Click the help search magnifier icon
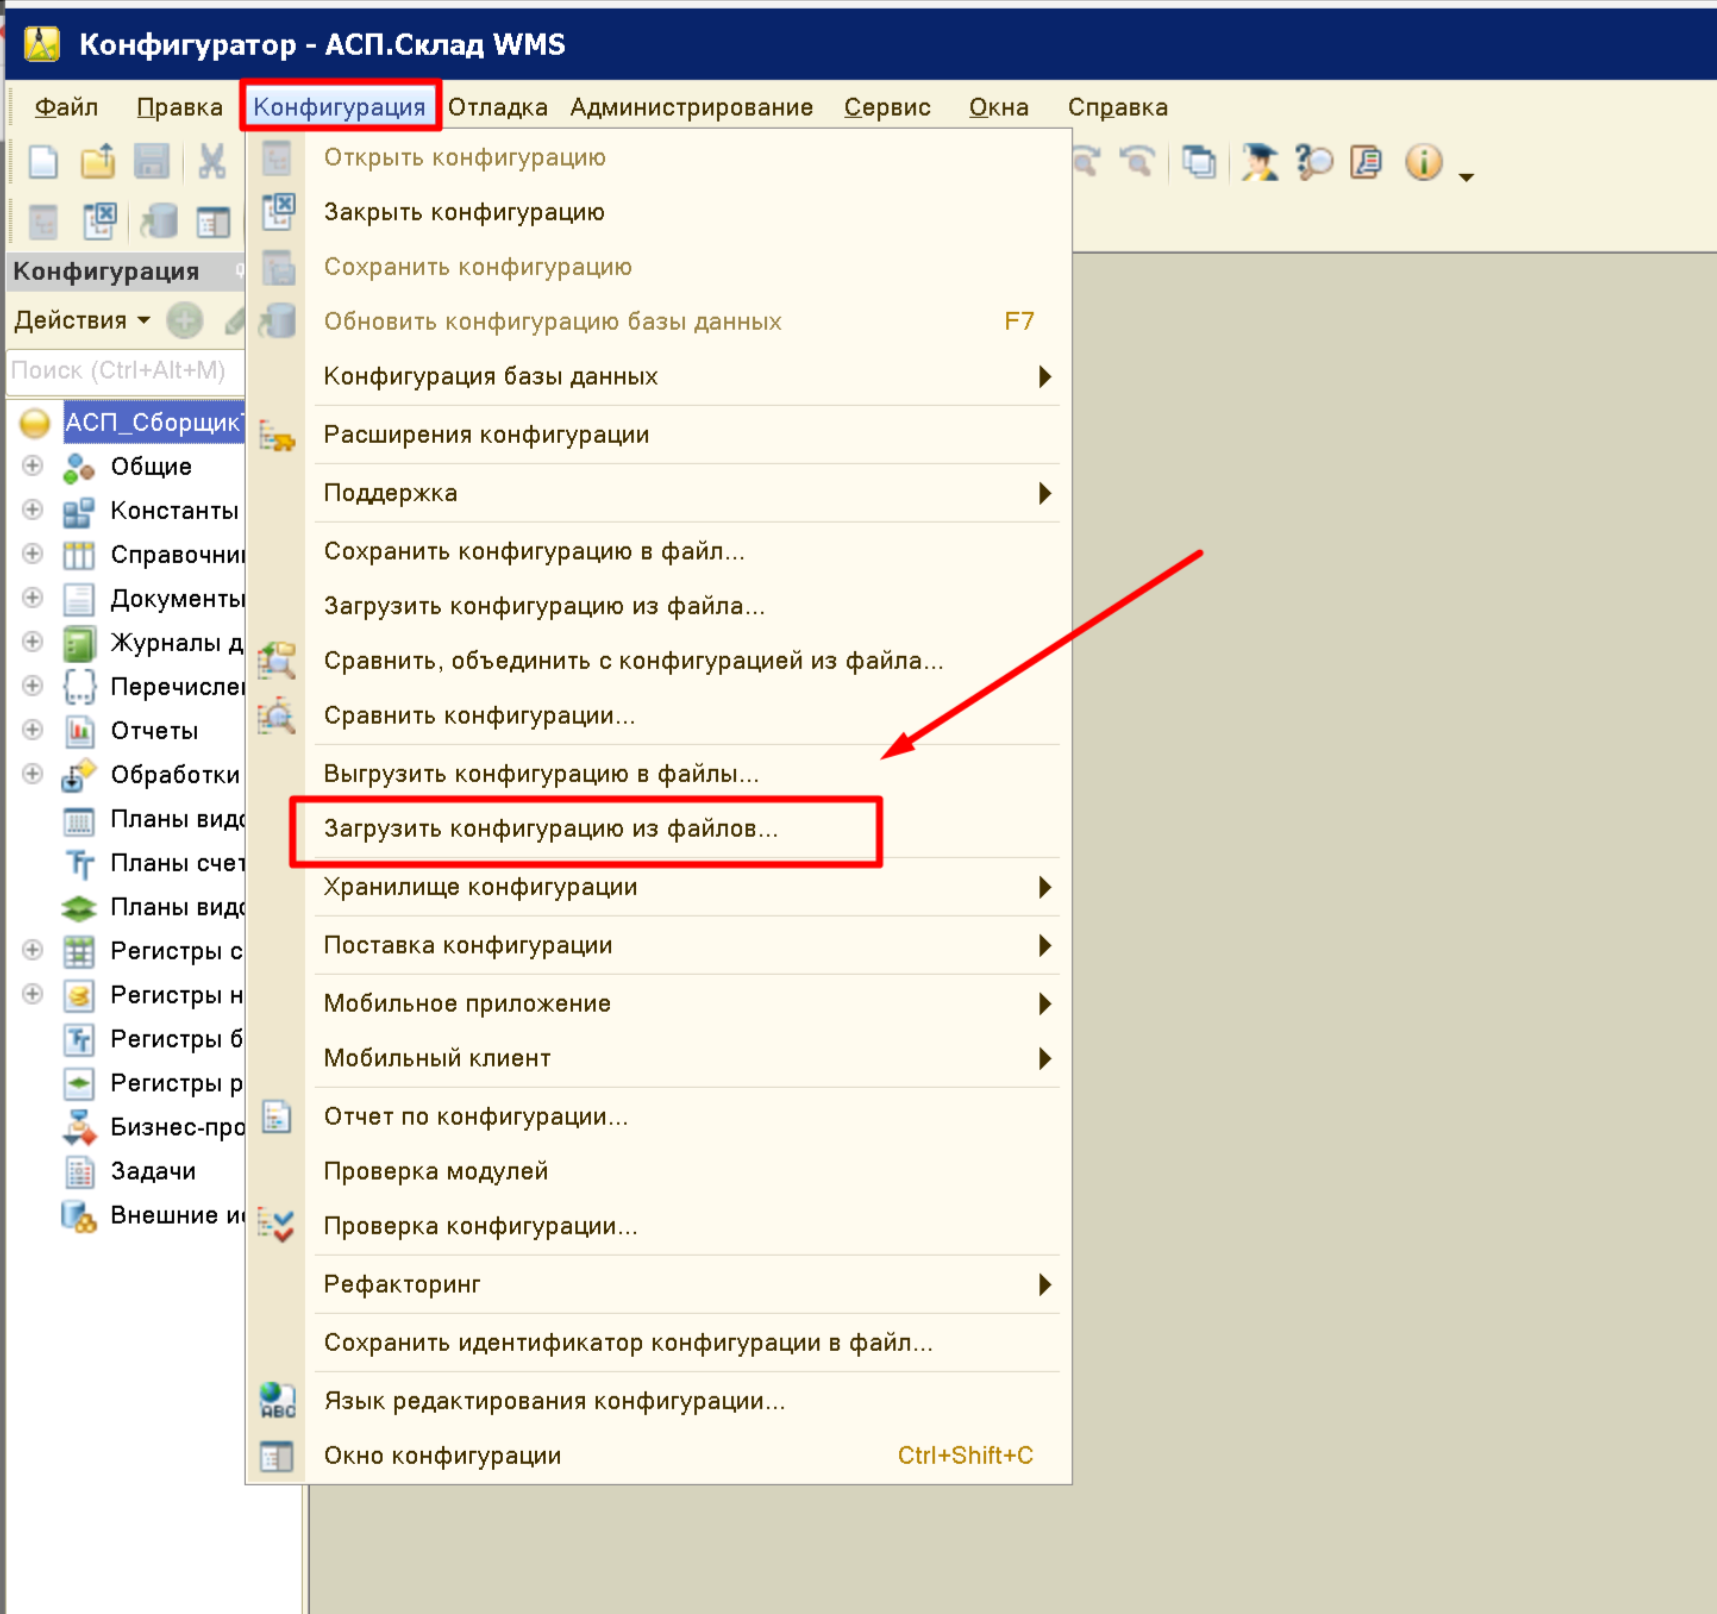 1313,161
